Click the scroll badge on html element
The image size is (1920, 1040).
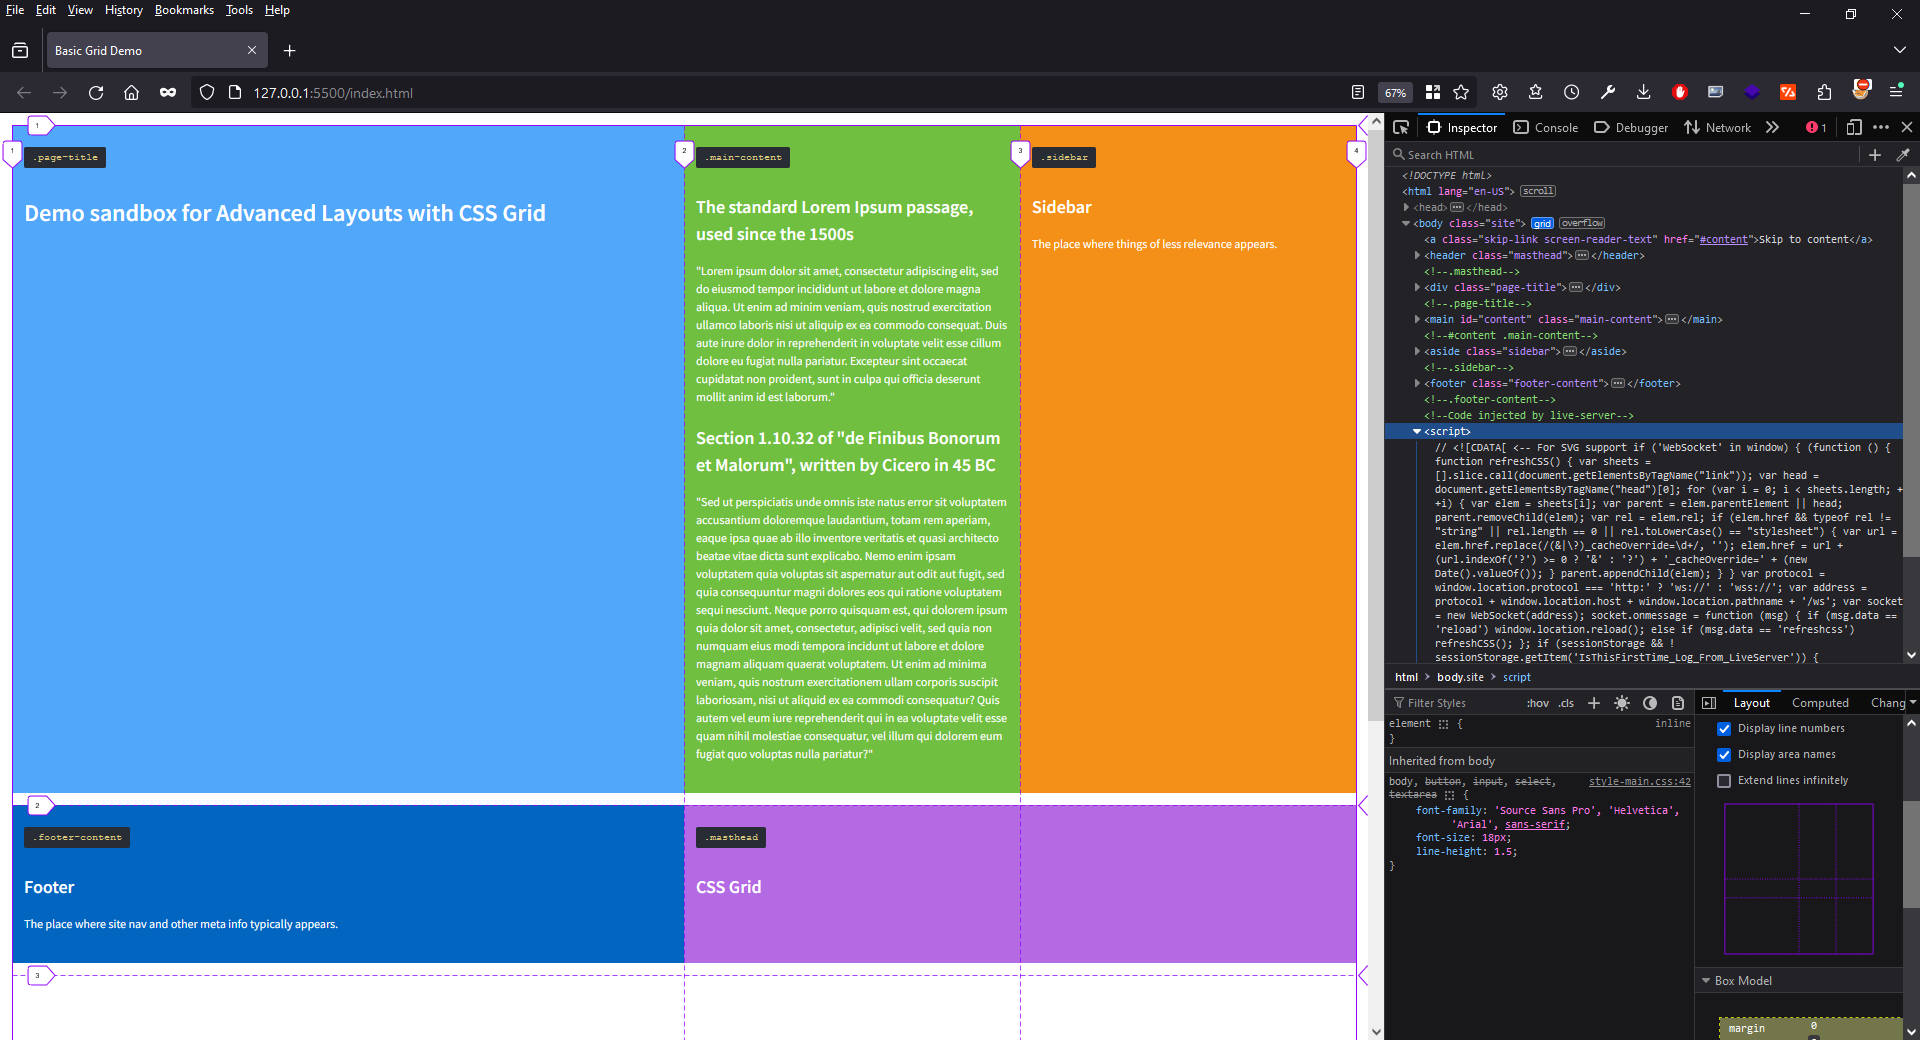[1538, 191]
